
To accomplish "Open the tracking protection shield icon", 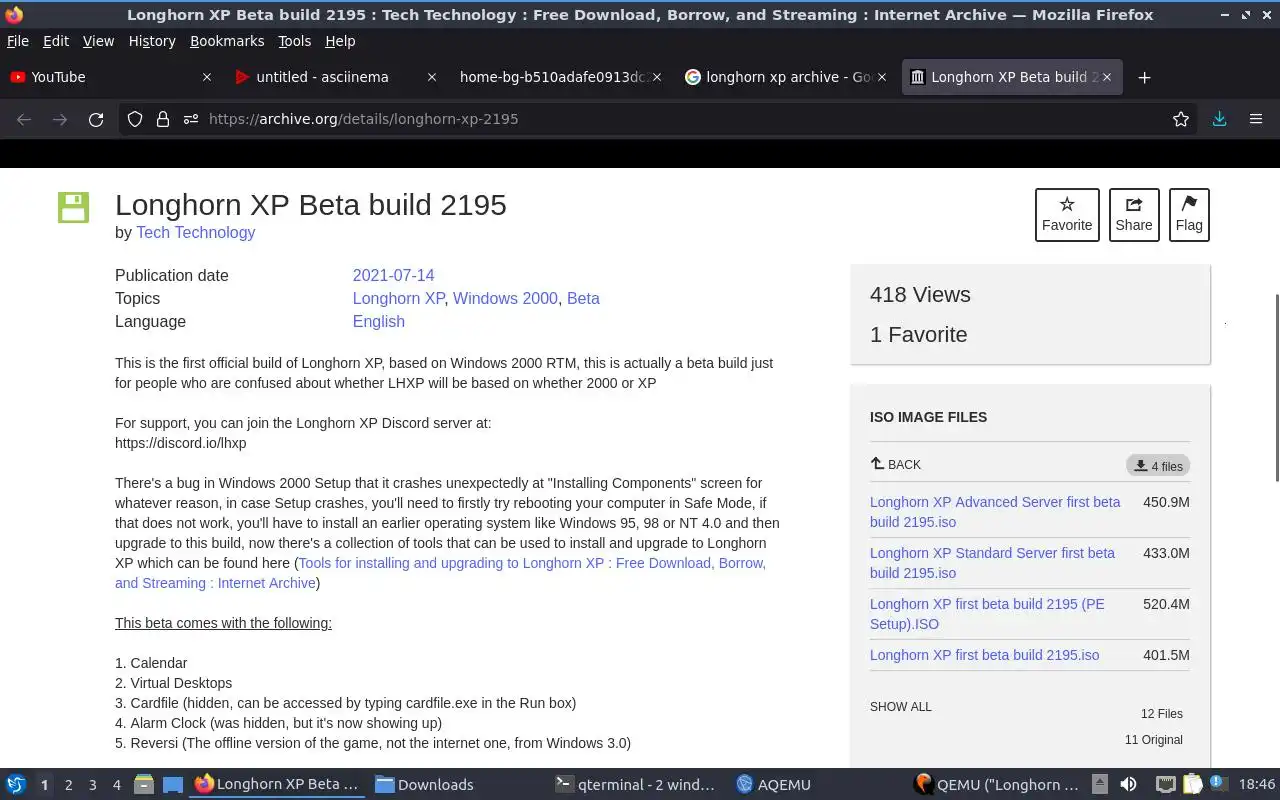I will pyautogui.click(x=135, y=119).
